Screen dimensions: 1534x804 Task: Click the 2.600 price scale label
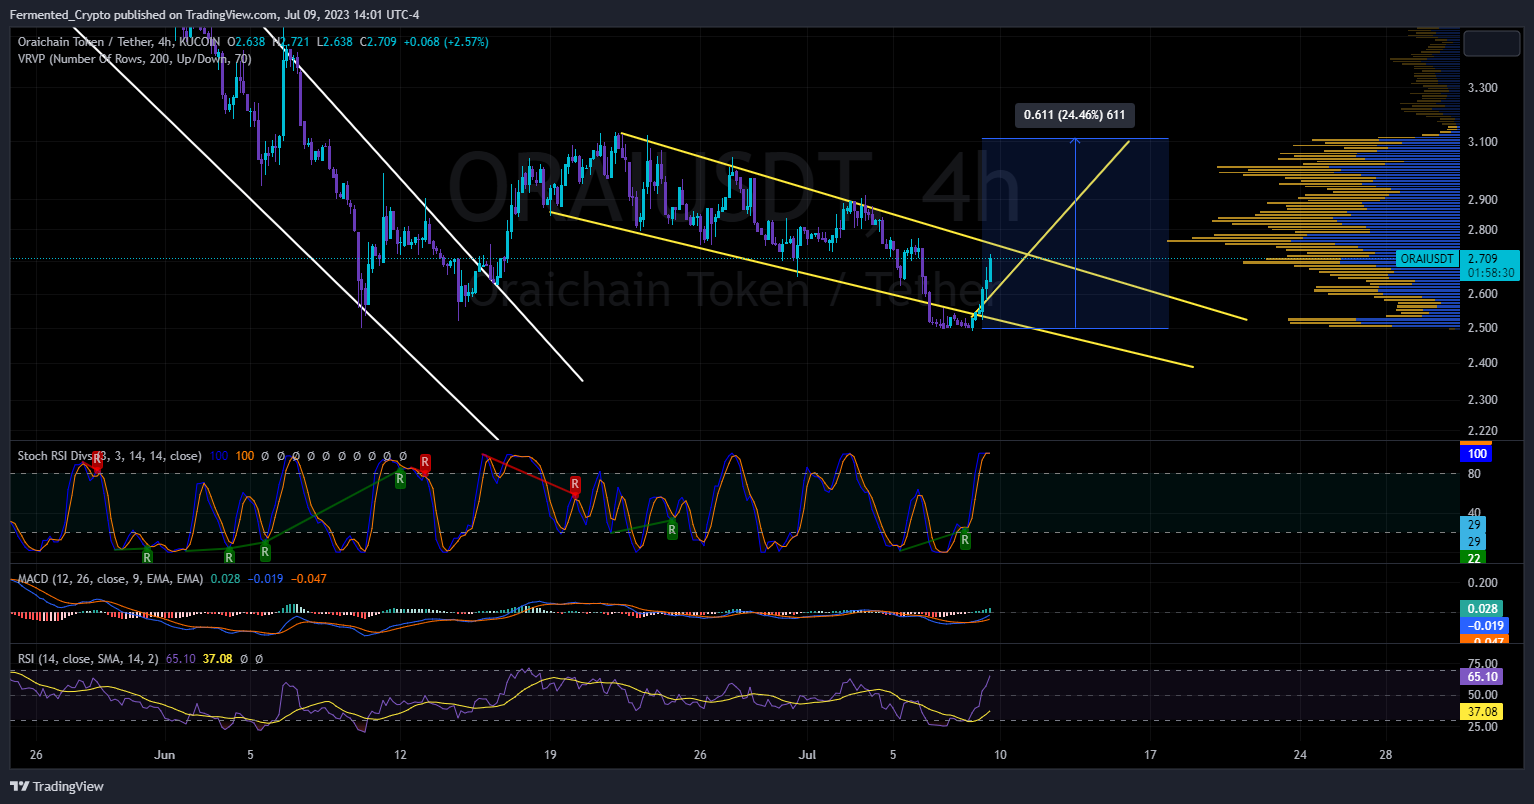[x=1482, y=294]
